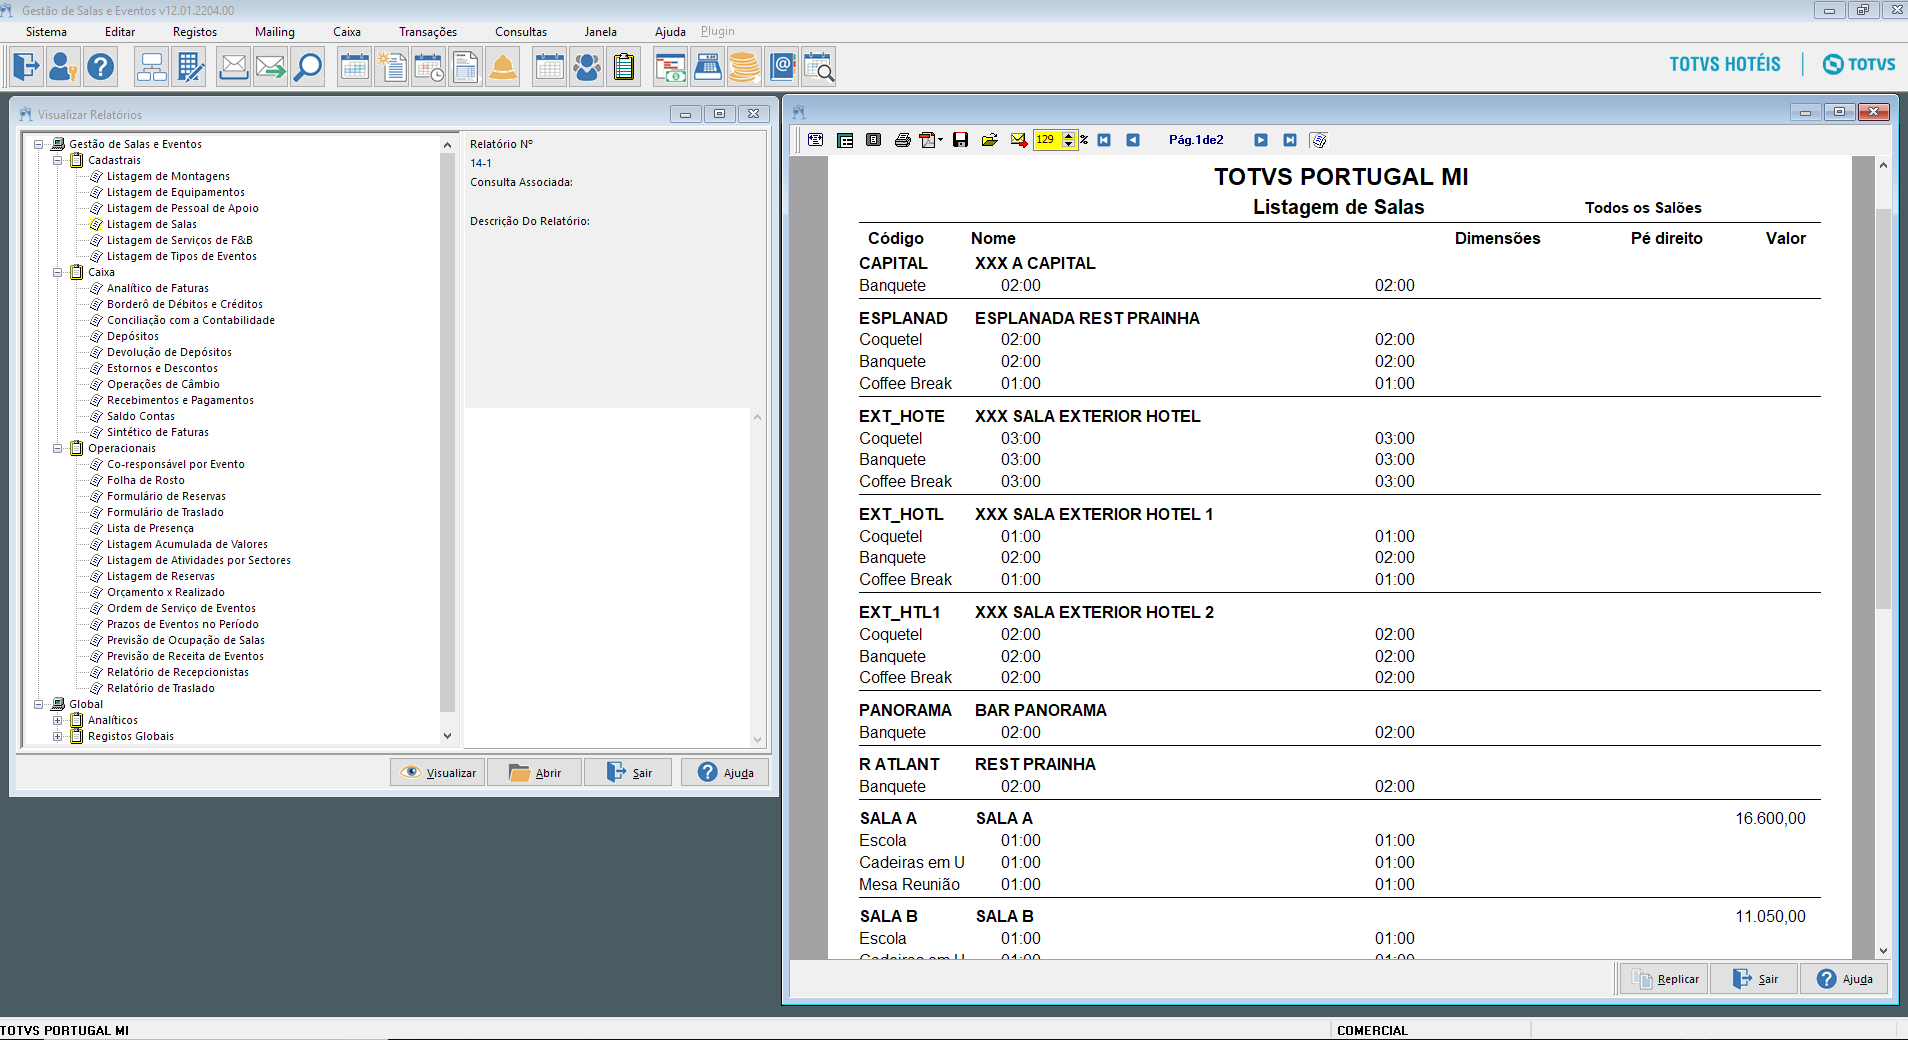1908x1040 pixels.
Task: Save the report with the floppy disk icon
Action: 960,140
